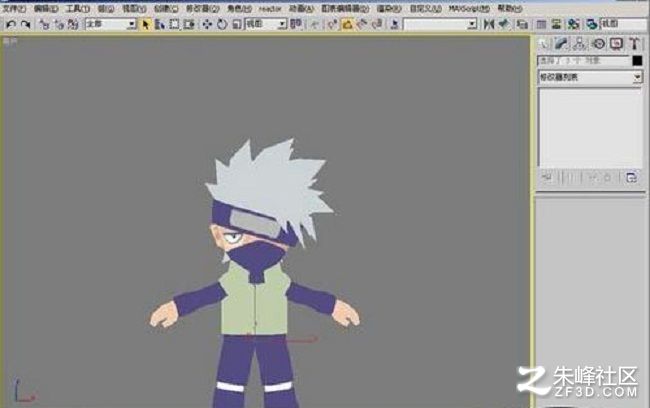Image resolution: width=650 pixels, height=408 pixels.
Task: Click the render type 视图 field
Action: pyautogui.click(x=625, y=24)
